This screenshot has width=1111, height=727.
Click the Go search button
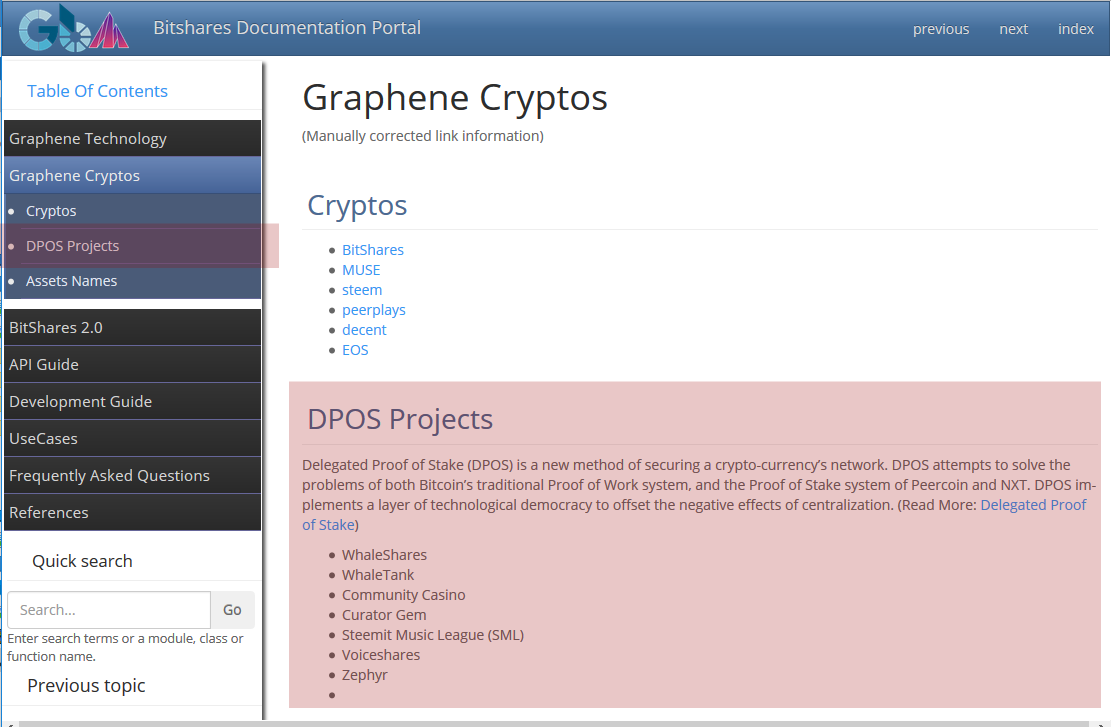pyautogui.click(x=232, y=609)
